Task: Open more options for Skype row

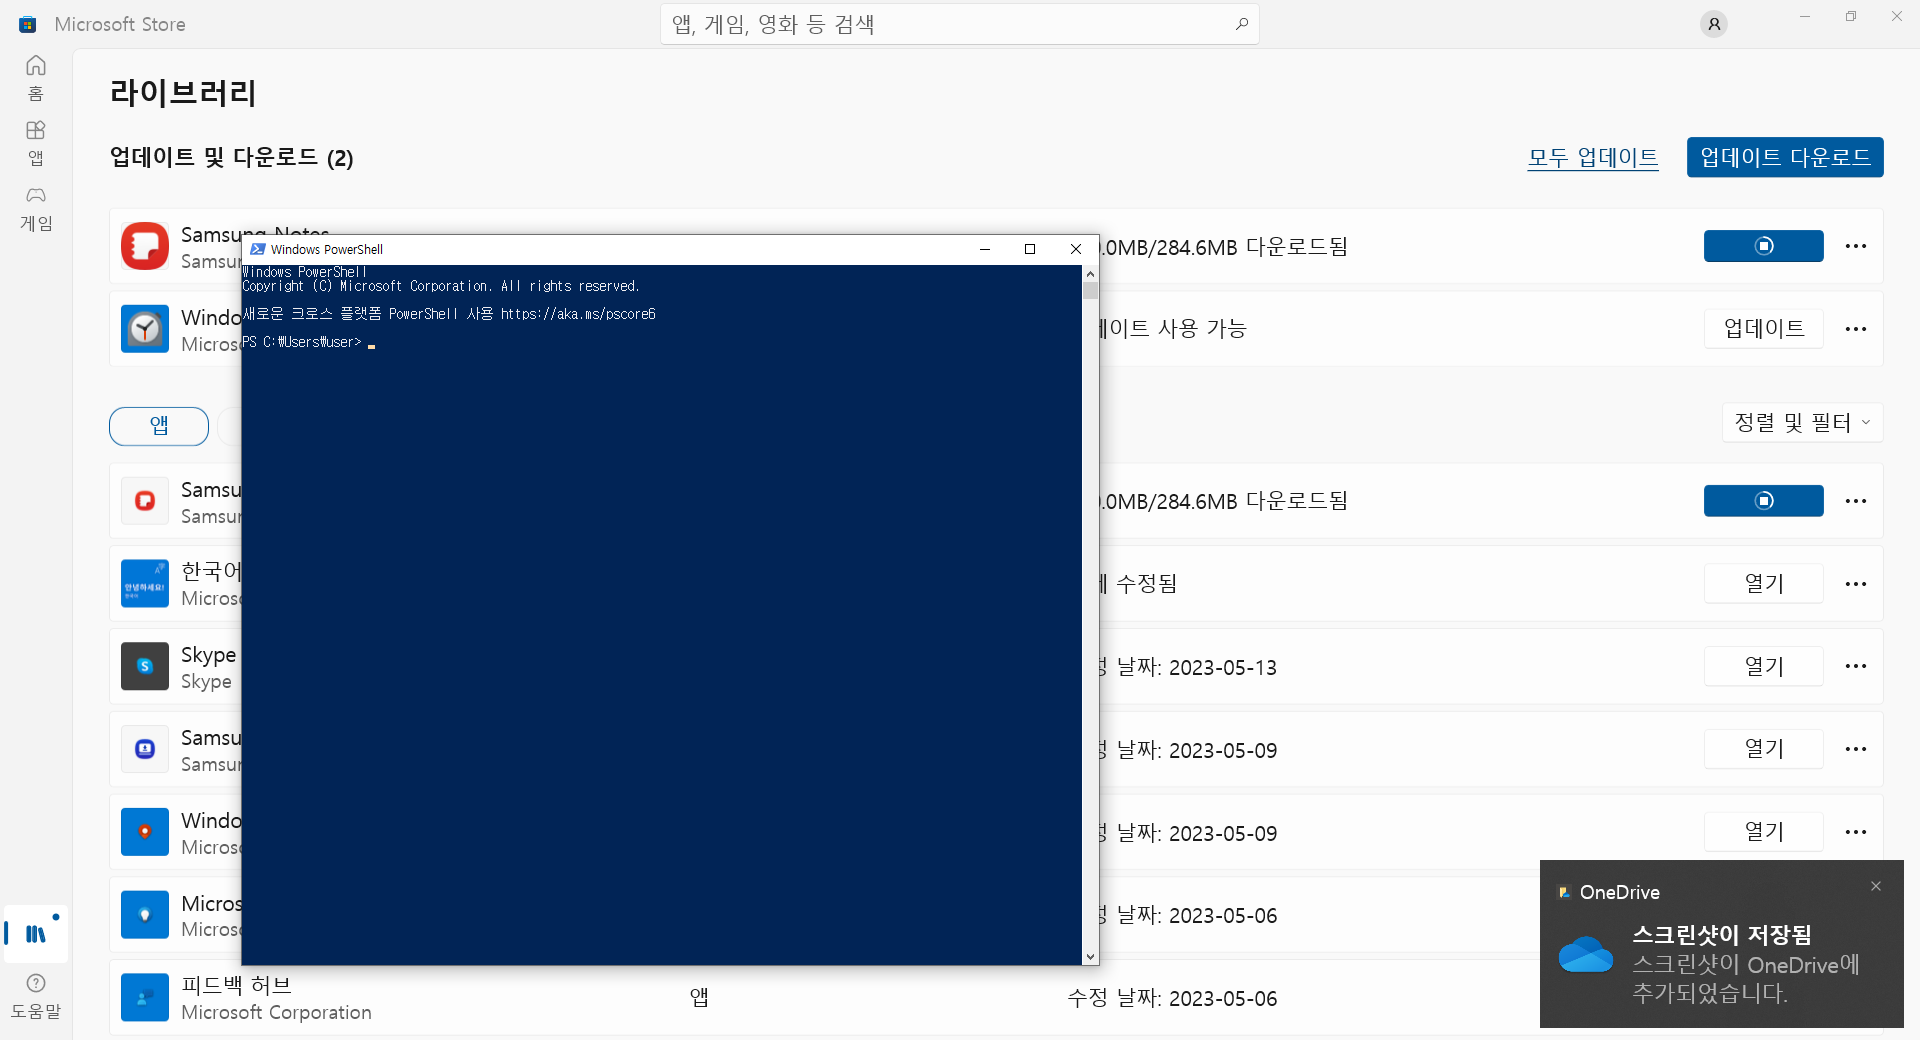Action: [1856, 666]
